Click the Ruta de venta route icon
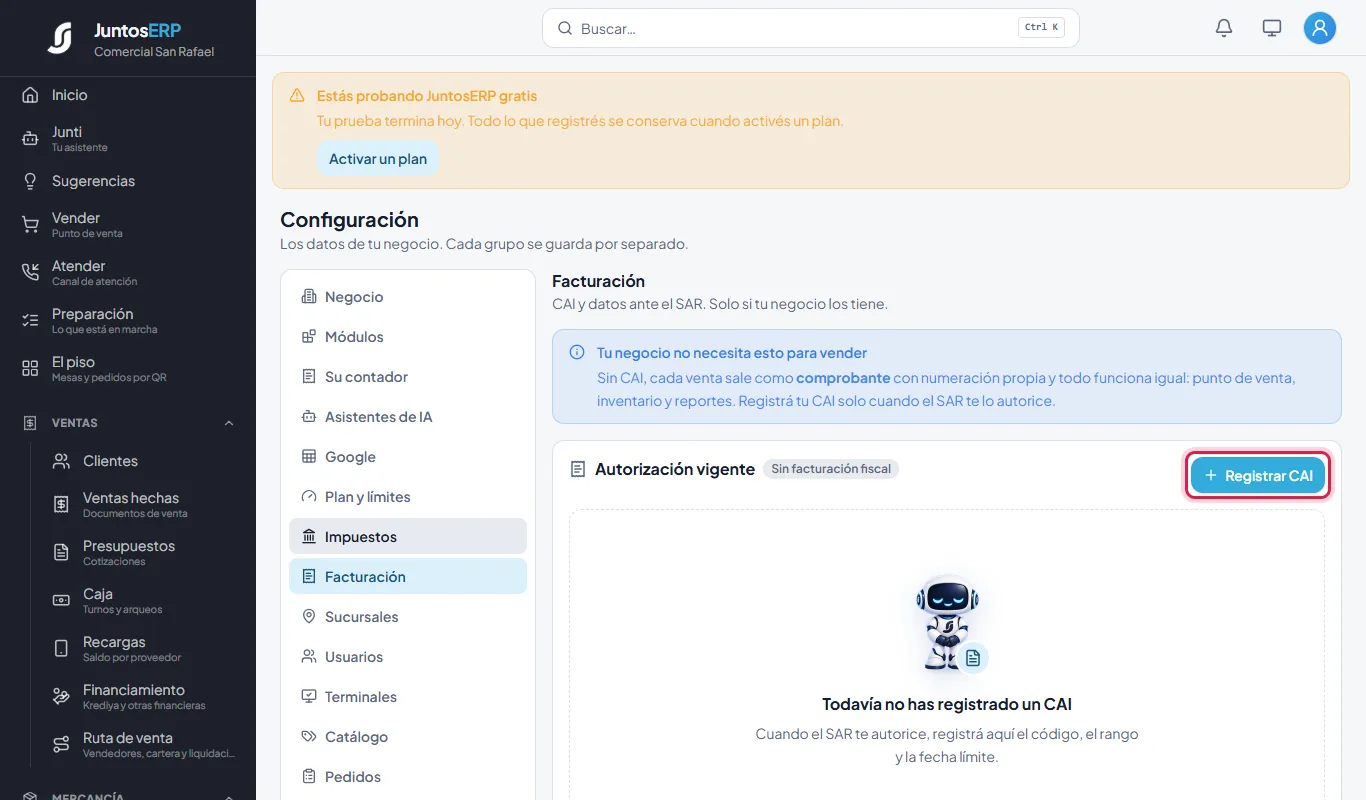This screenshot has width=1366, height=800. coord(61,745)
